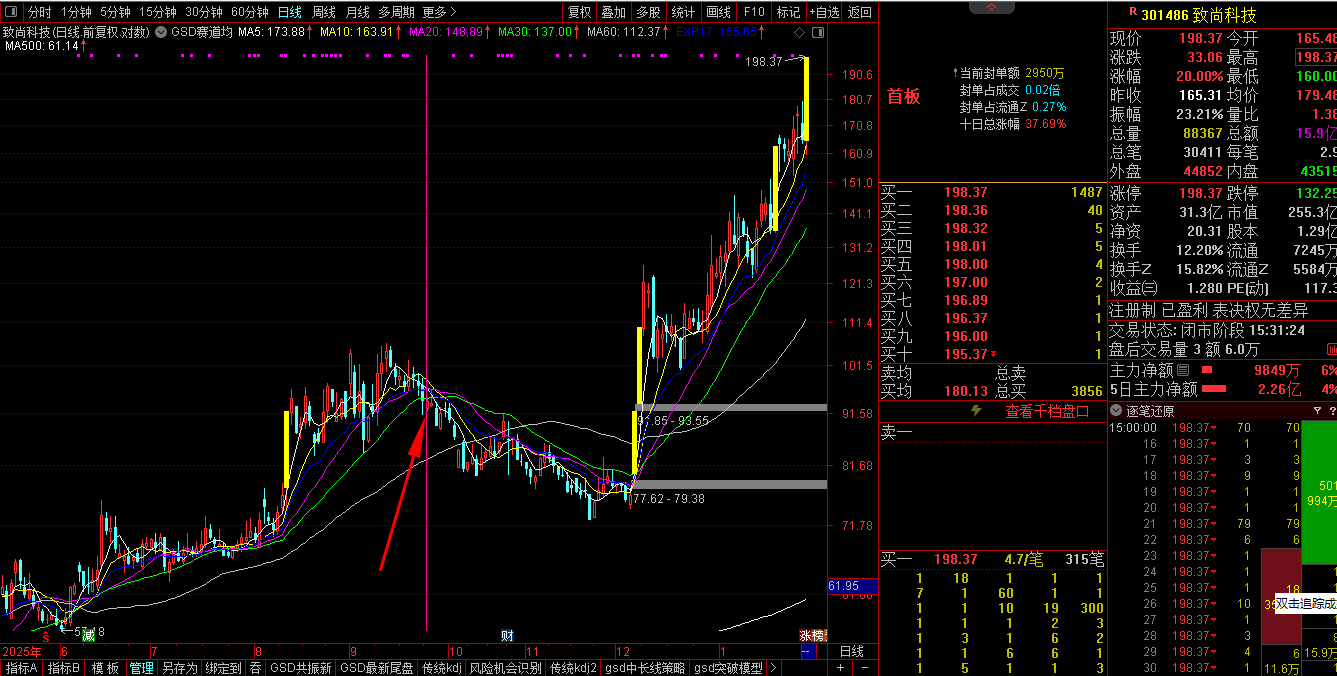Click the plus zoom-in button at chart bottom
The height and width of the screenshot is (676, 1337).
tap(840, 667)
